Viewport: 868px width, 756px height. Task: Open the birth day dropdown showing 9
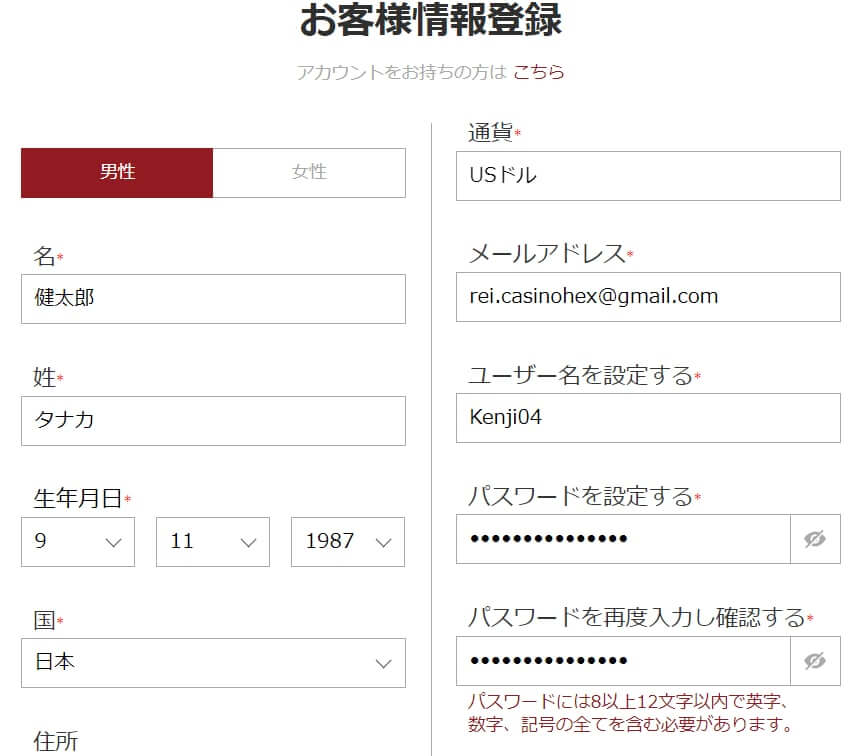pos(78,542)
